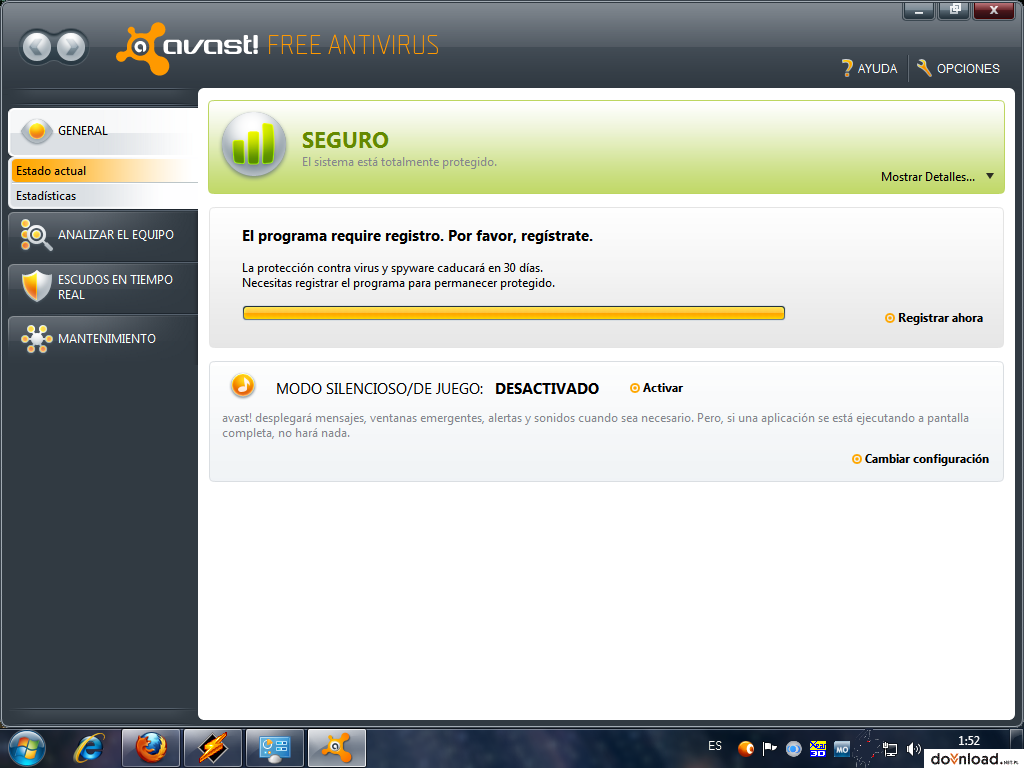
Task: Click Activar for silent/gaming mode
Action: coord(656,388)
